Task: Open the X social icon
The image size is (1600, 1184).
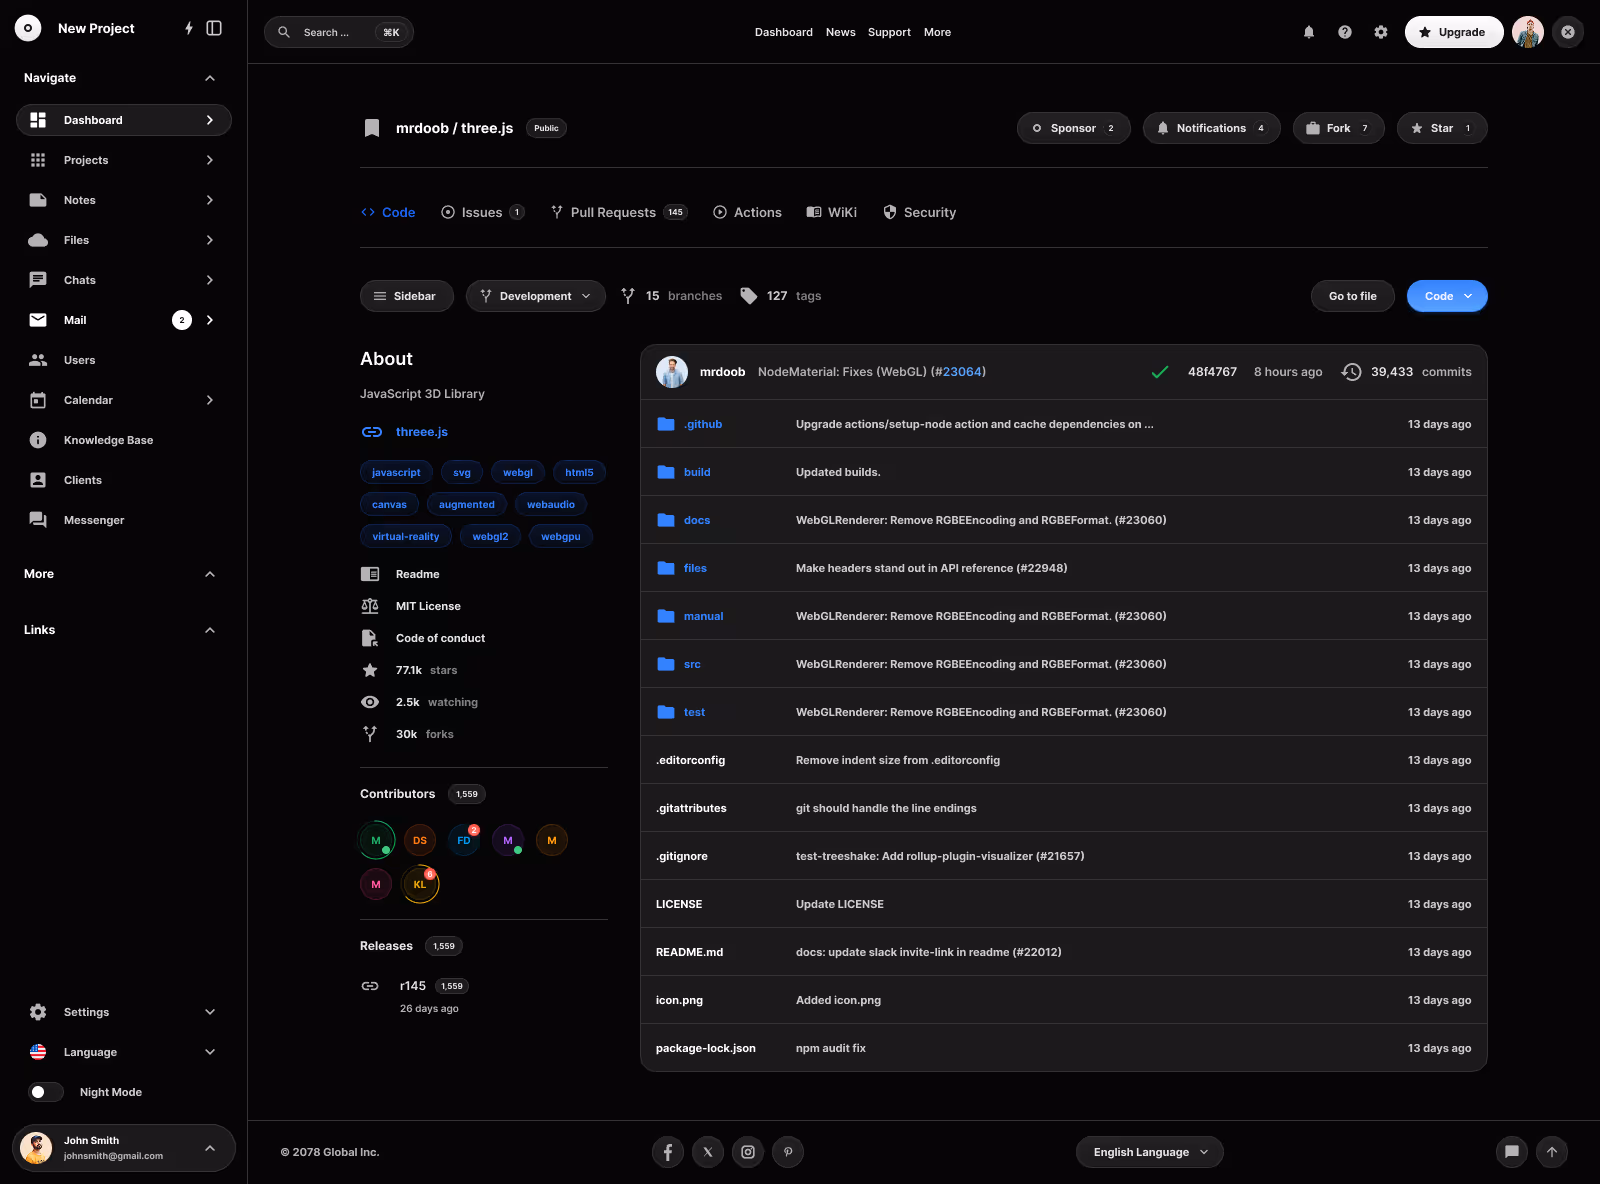Action: pos(708,1152)
